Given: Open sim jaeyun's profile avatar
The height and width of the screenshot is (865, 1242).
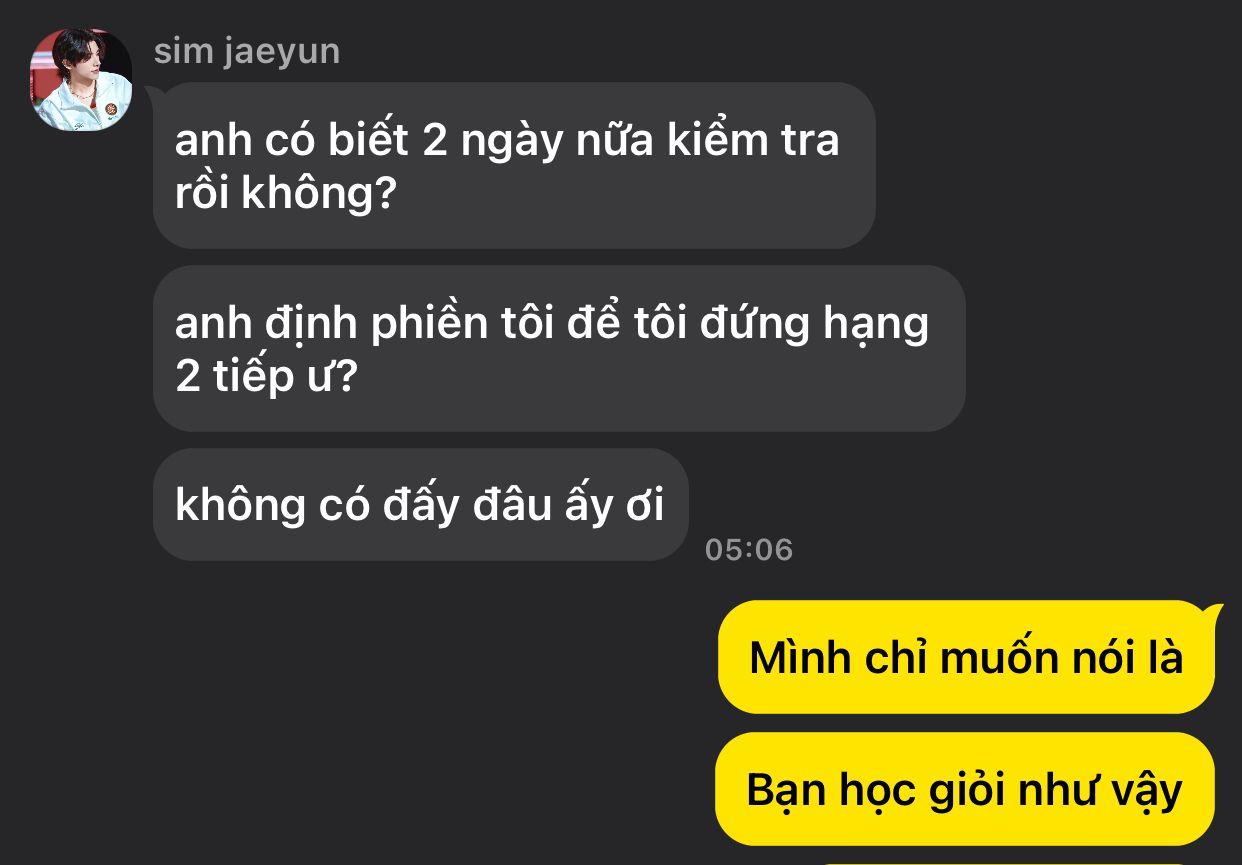Looking at the screenshot, I should pos(81,79).
